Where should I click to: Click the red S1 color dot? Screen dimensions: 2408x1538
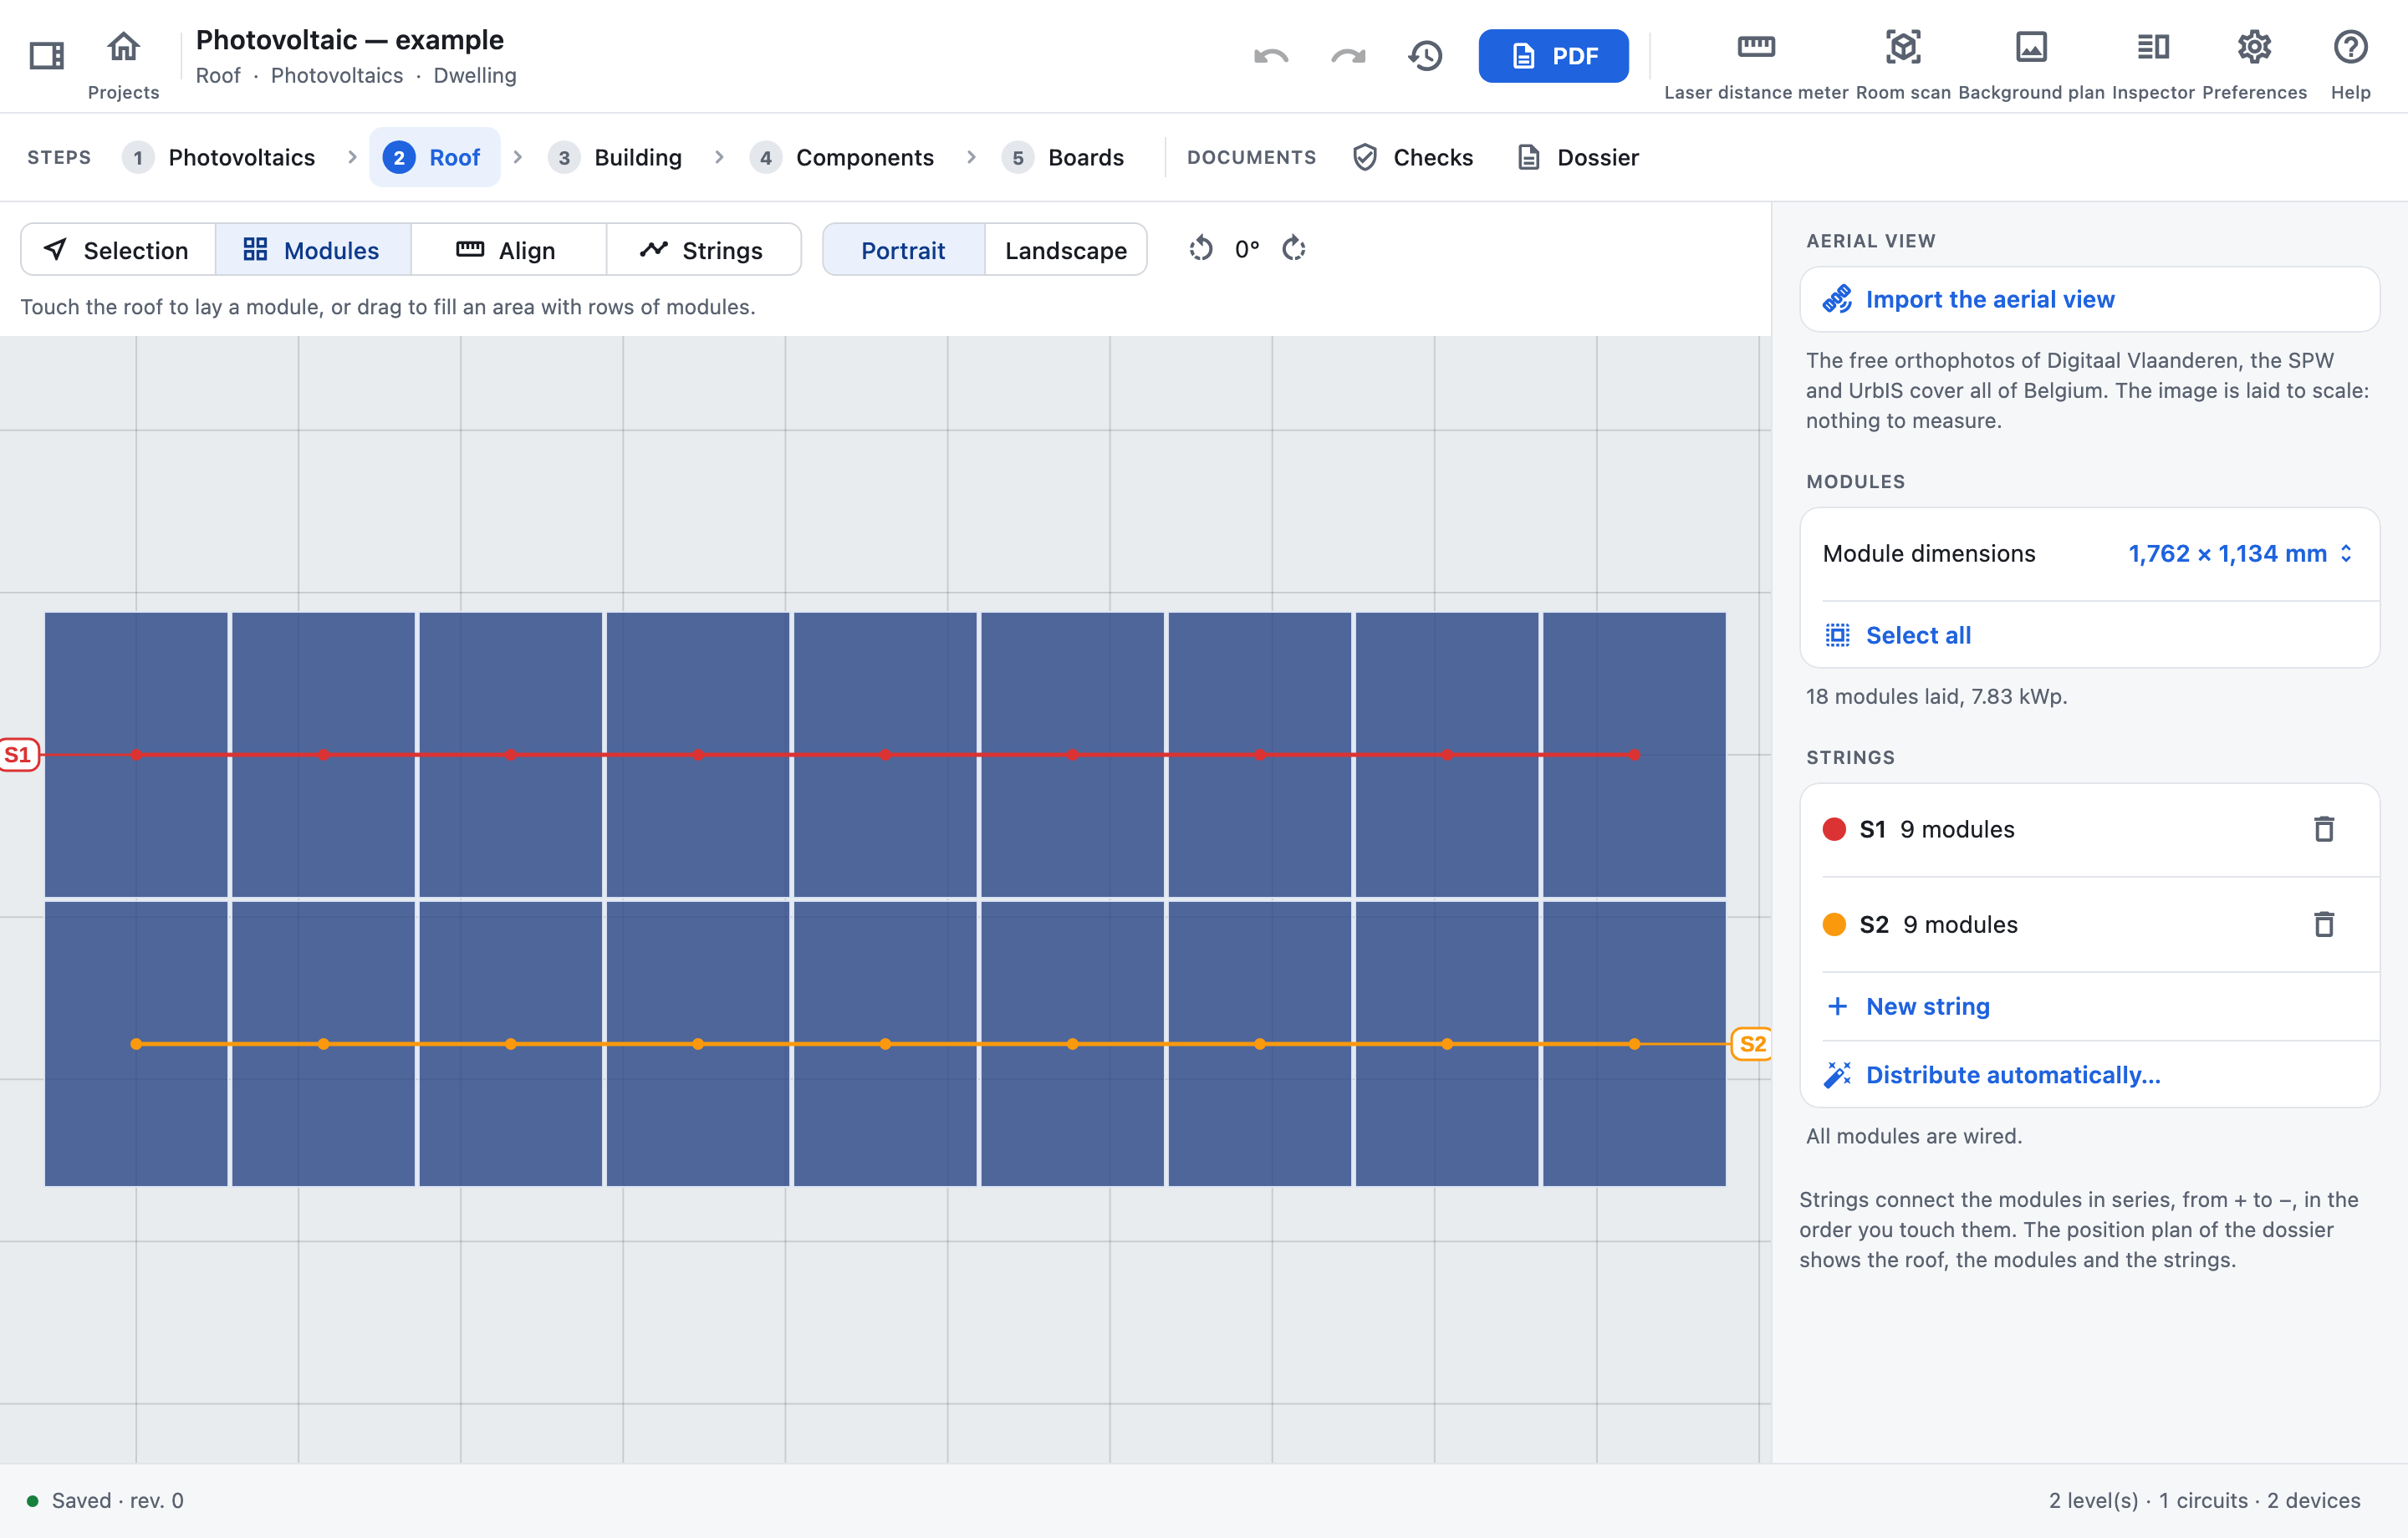pos(1833,829)
